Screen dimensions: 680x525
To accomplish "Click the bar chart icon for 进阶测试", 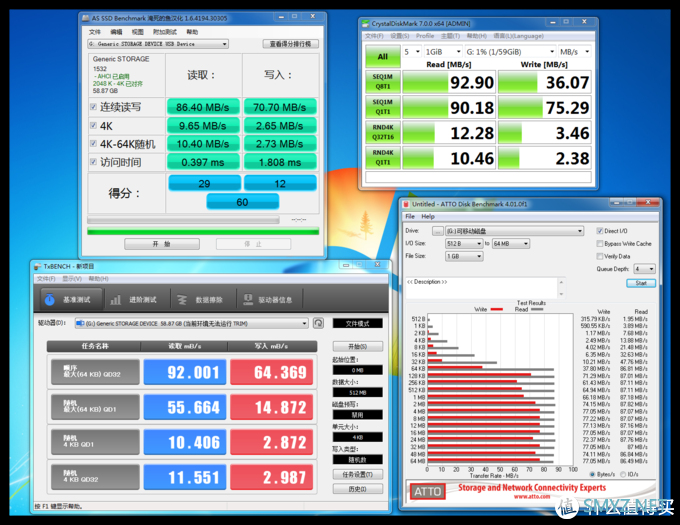I will (115, 300).
